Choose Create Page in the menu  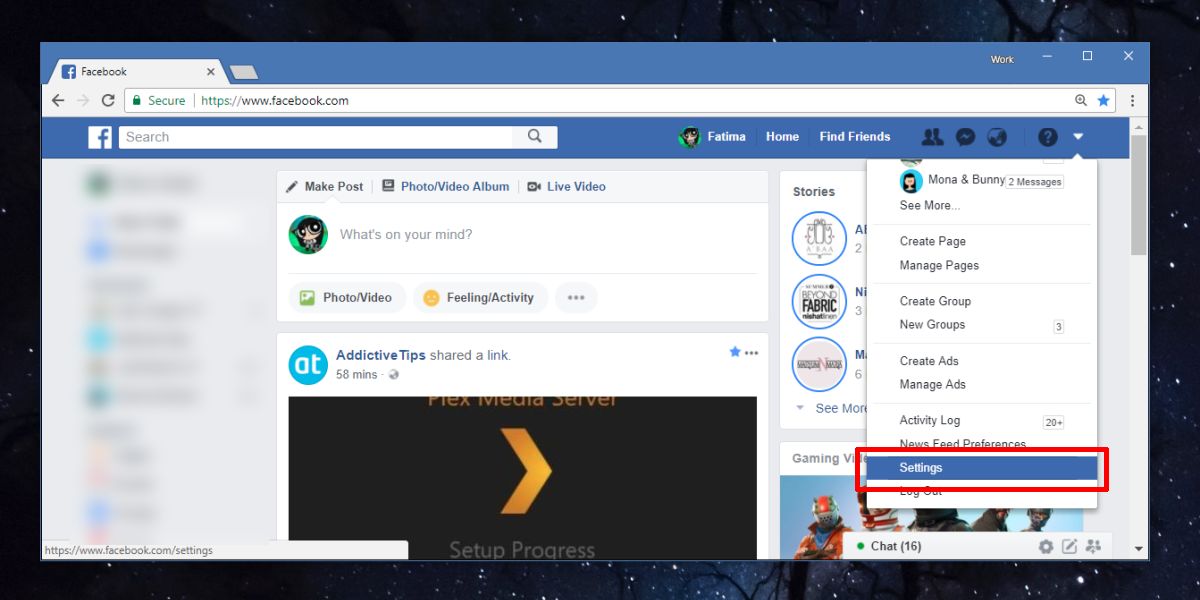[x=933, y=241]
